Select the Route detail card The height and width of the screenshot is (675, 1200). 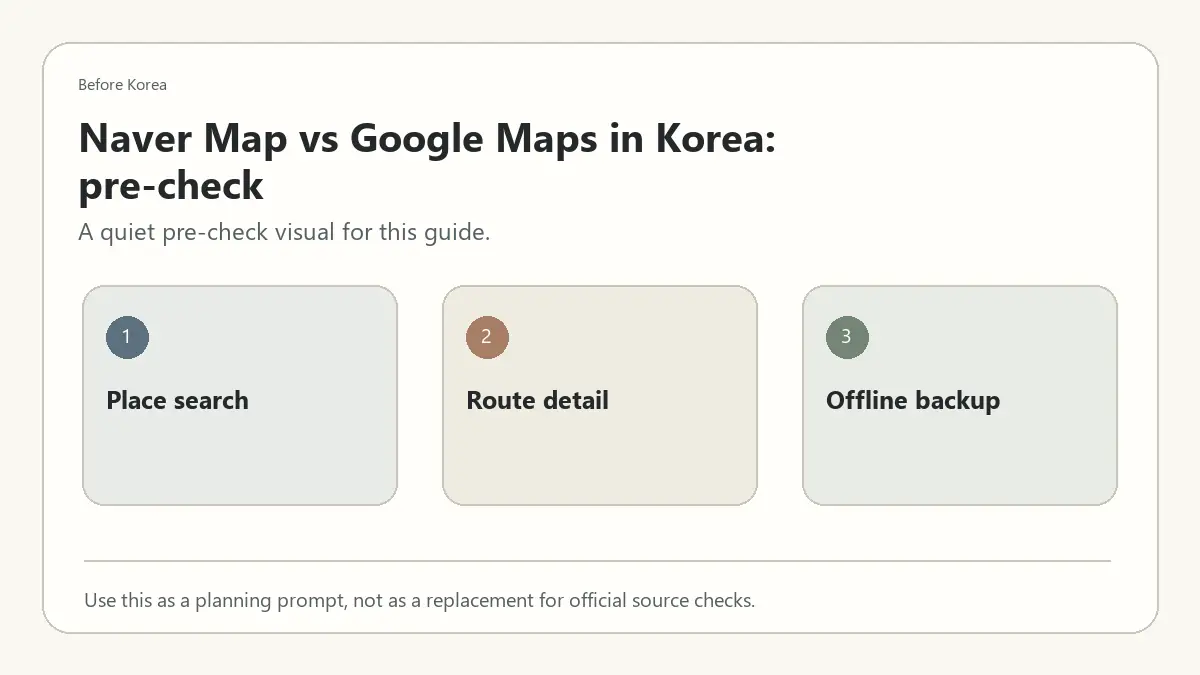tap(600, 396)
